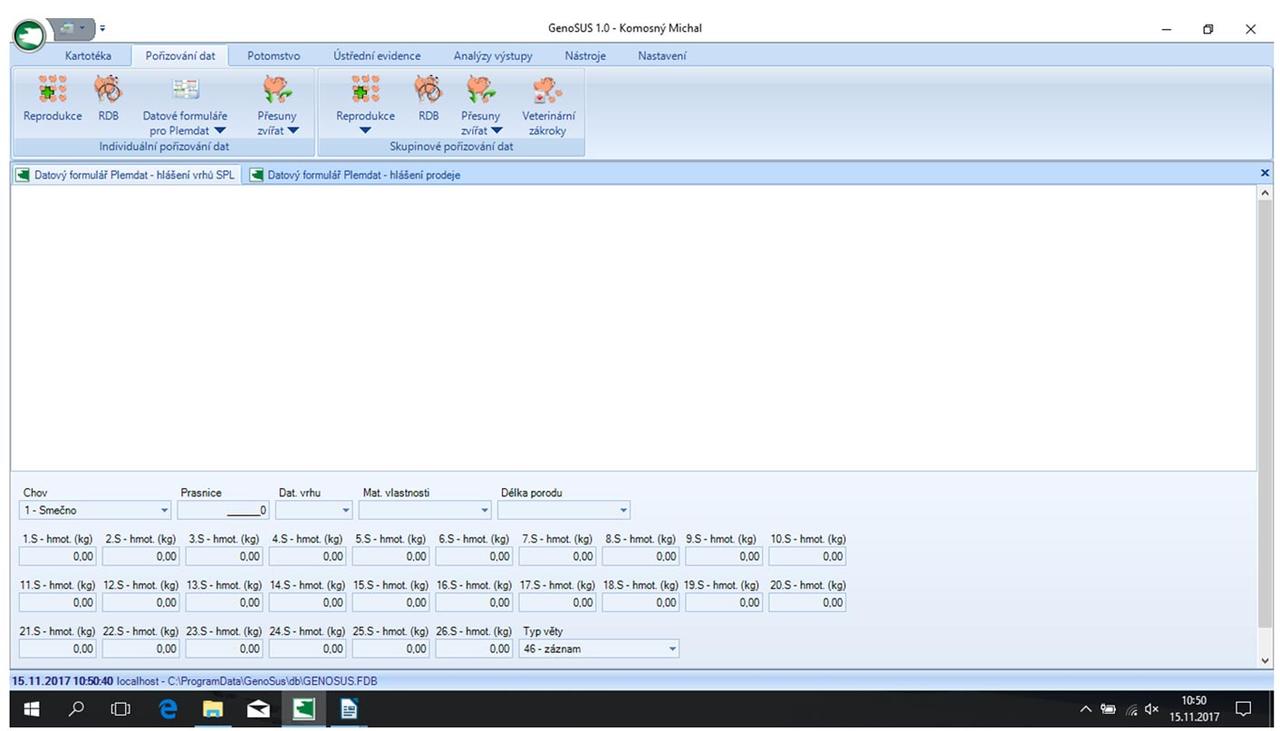Image resolution: width=1280 pixels, height=731 pixels.
Task: Expand the Typ věty dropdown
Action: pyautogui.click(x=672, y=649)
